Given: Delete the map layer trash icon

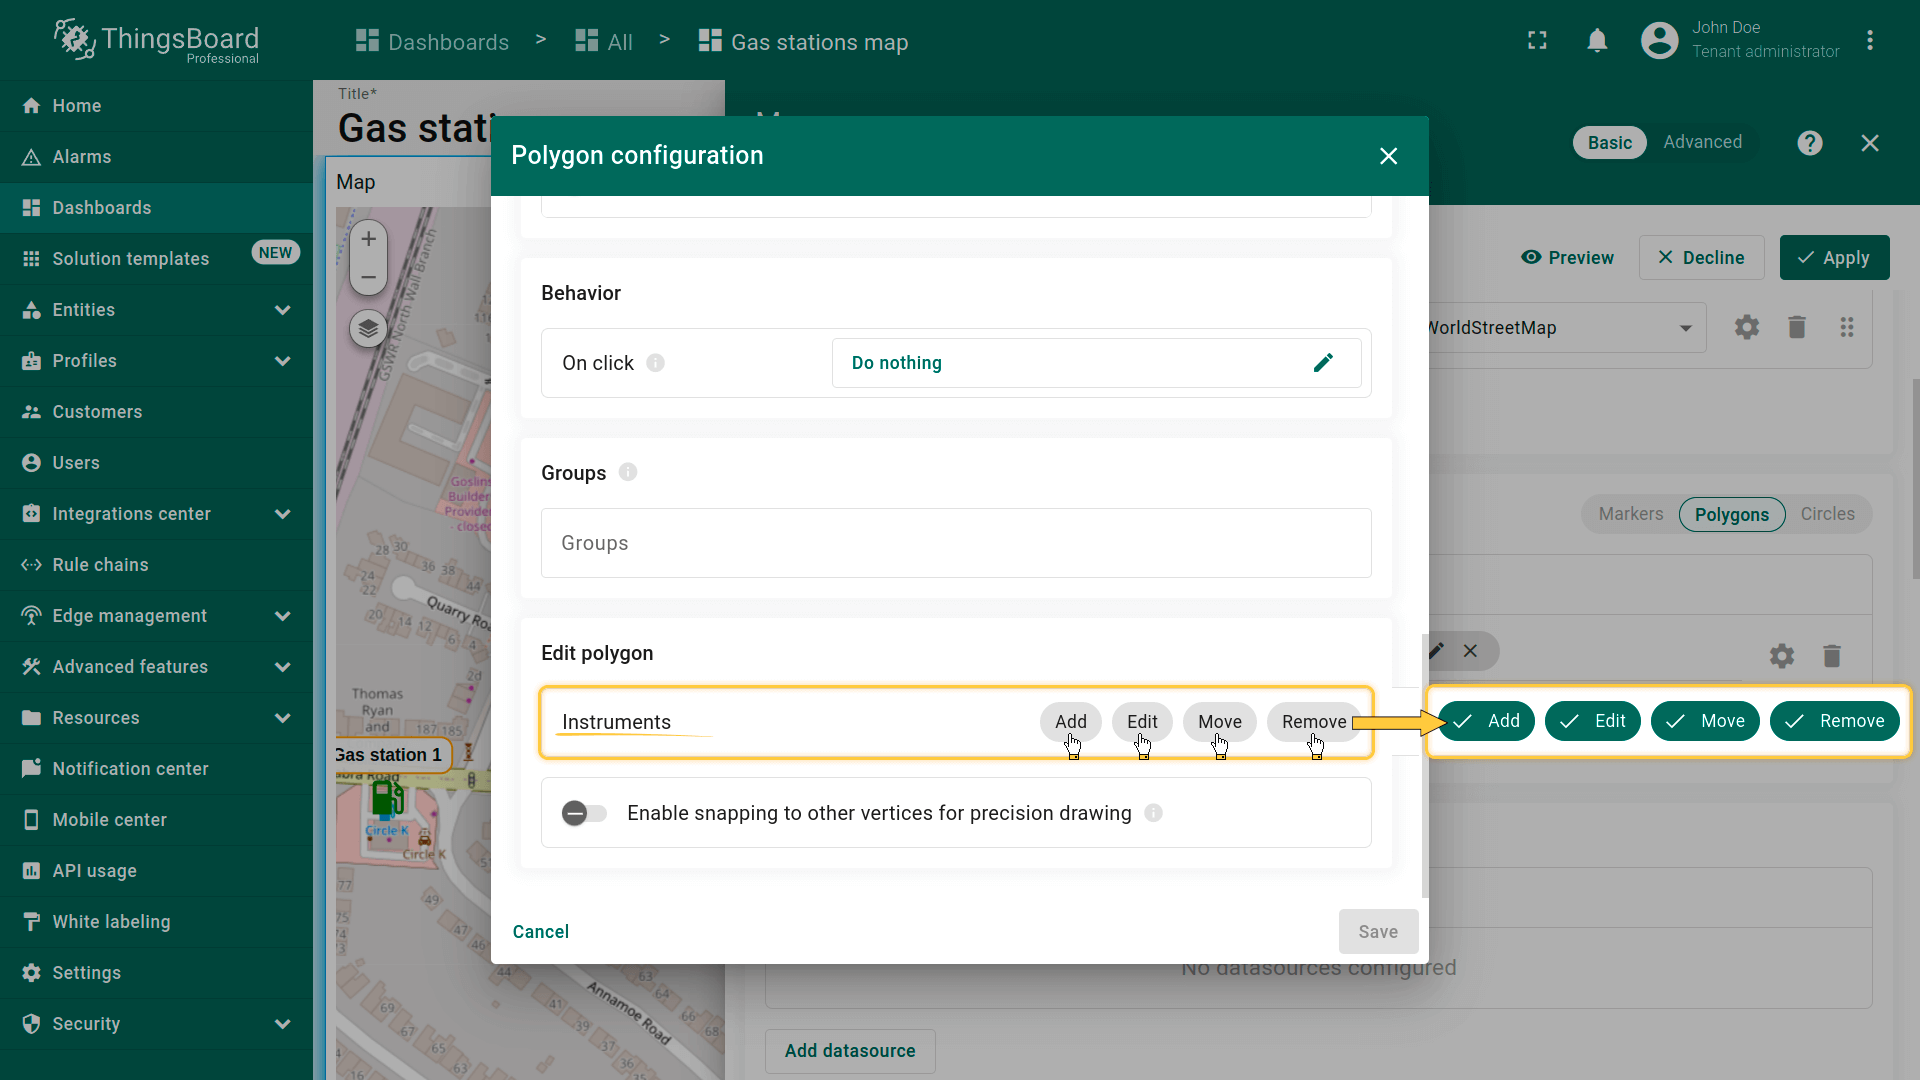Looking at the screenshot, I should pyautogui.click(x=1796, y=328).
